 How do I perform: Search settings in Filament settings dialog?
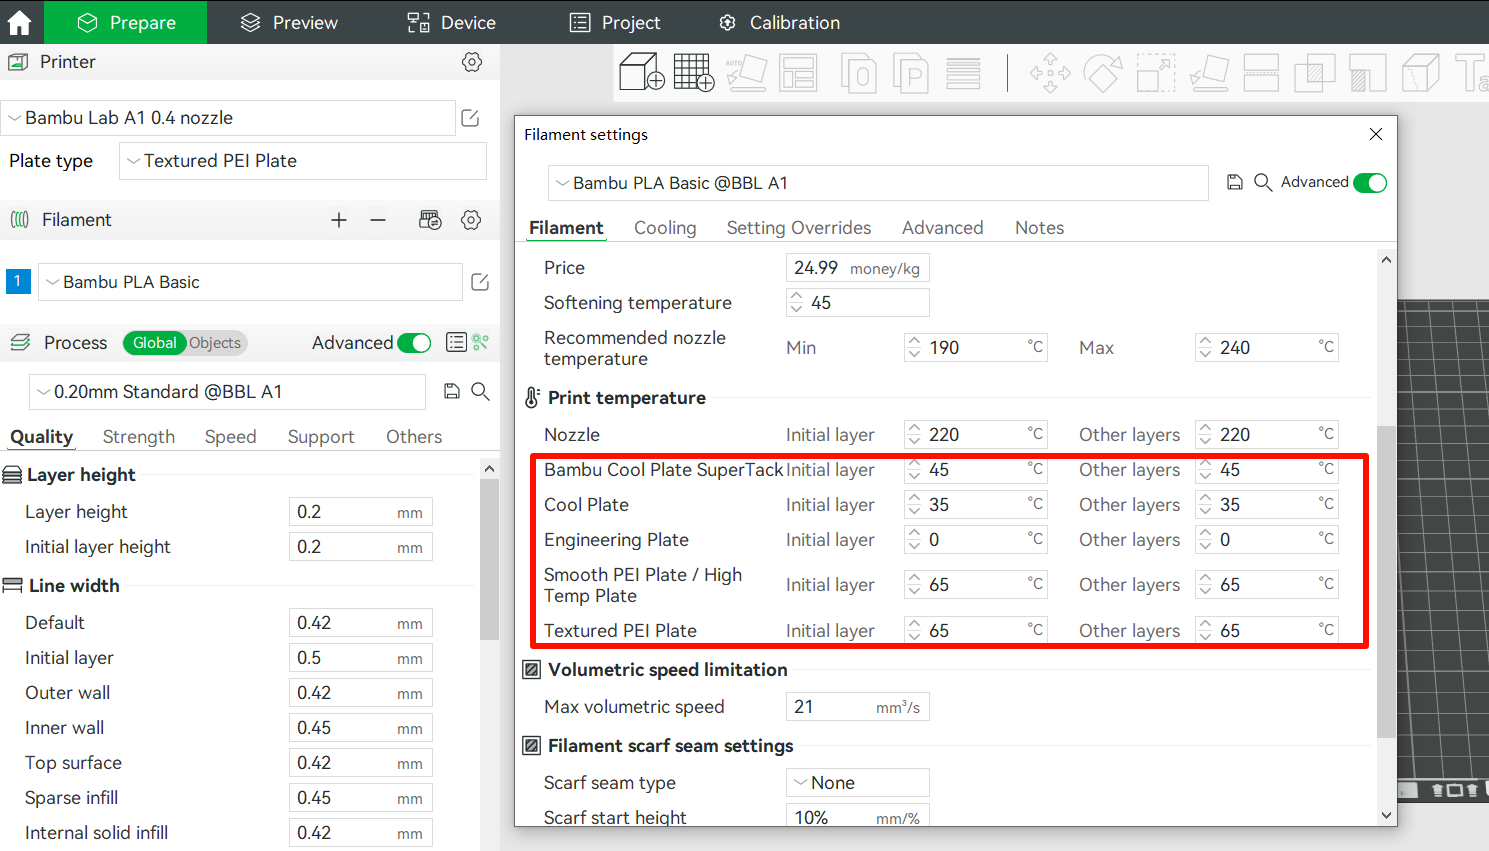point(1263,182)
